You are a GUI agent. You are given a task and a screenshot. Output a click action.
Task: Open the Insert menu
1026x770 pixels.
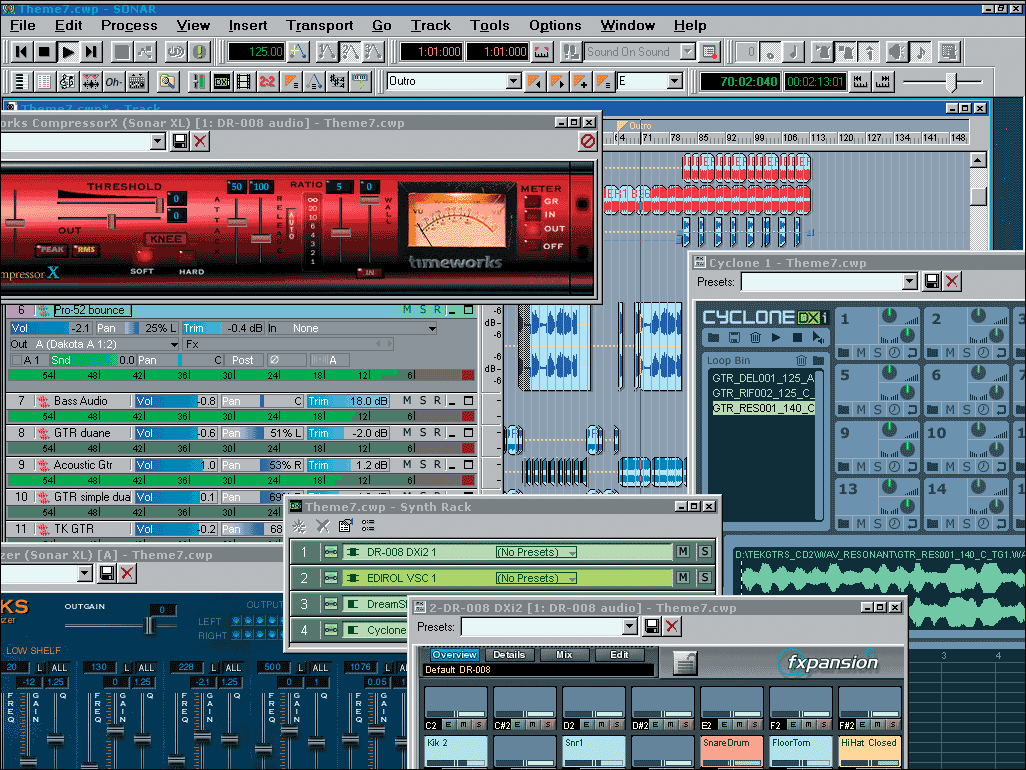click(x=248, y=26)
